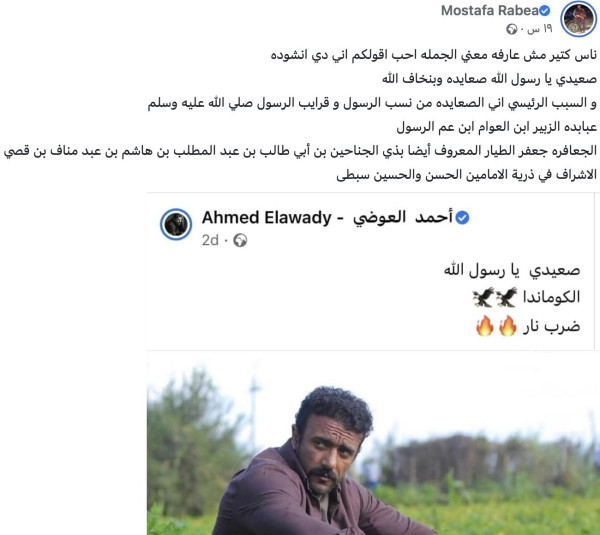Click the word الكوماندا in shared post
The image size is (600, 535).
tap(551, 297)
